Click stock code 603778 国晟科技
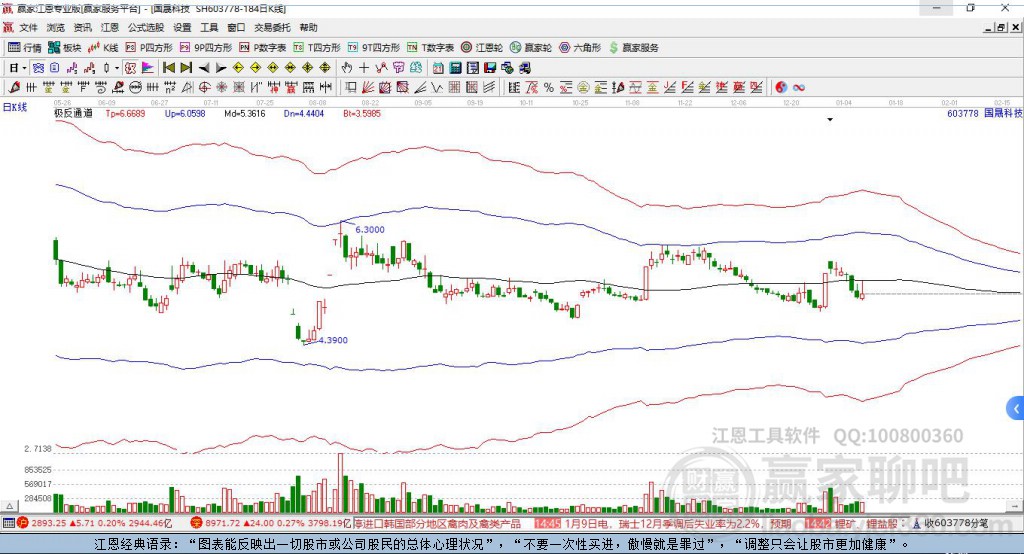This screenshot has width=1024, height=554. tap(984, 113)
